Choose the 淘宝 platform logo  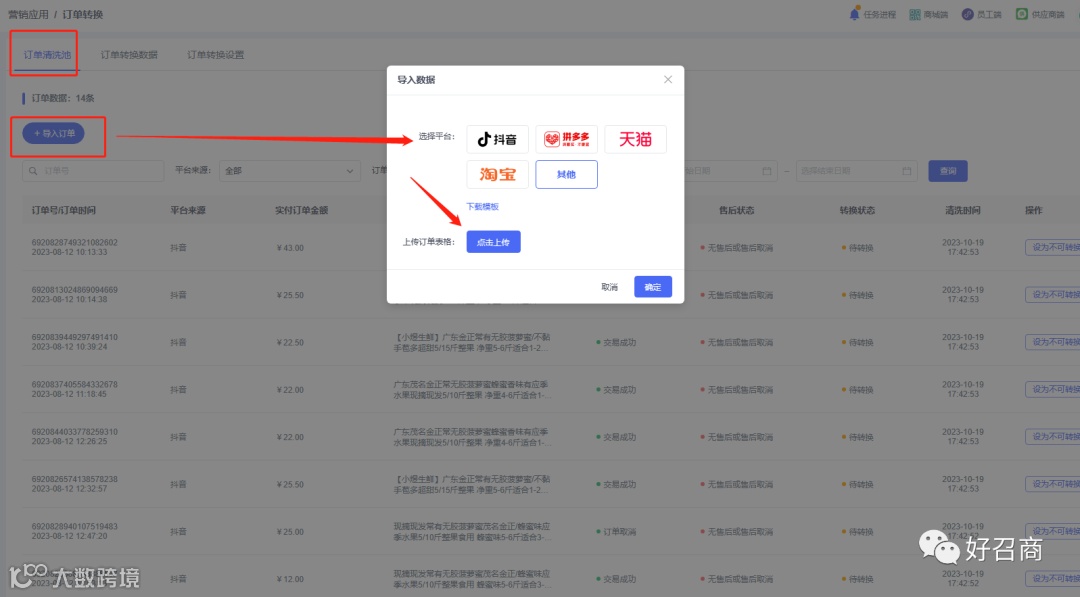497,174
